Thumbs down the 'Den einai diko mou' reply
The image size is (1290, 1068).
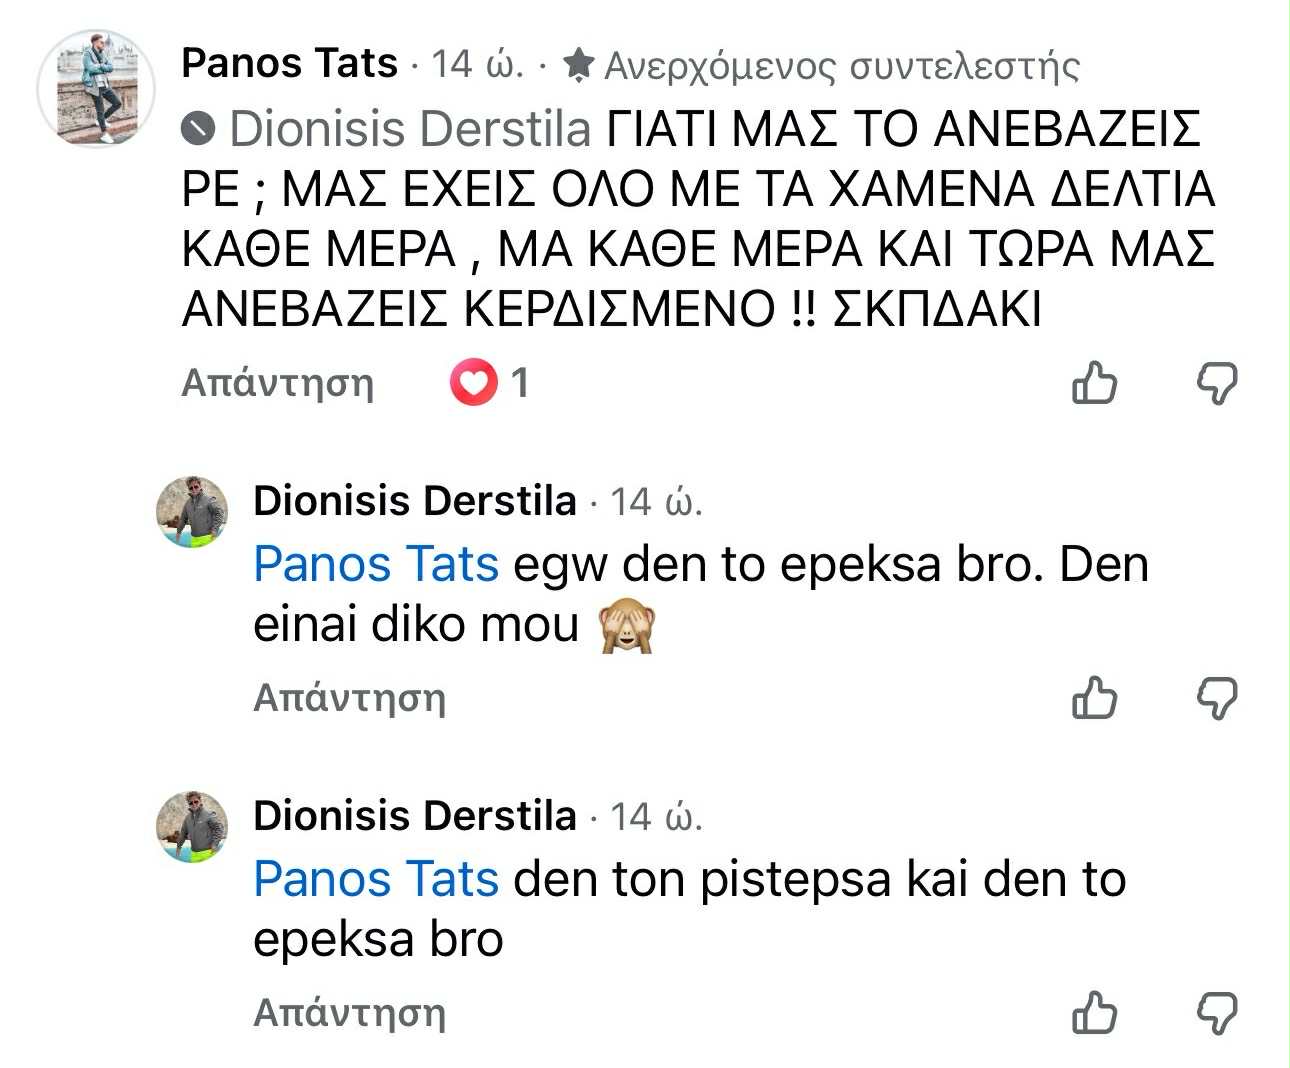(x=1217, y=698)
